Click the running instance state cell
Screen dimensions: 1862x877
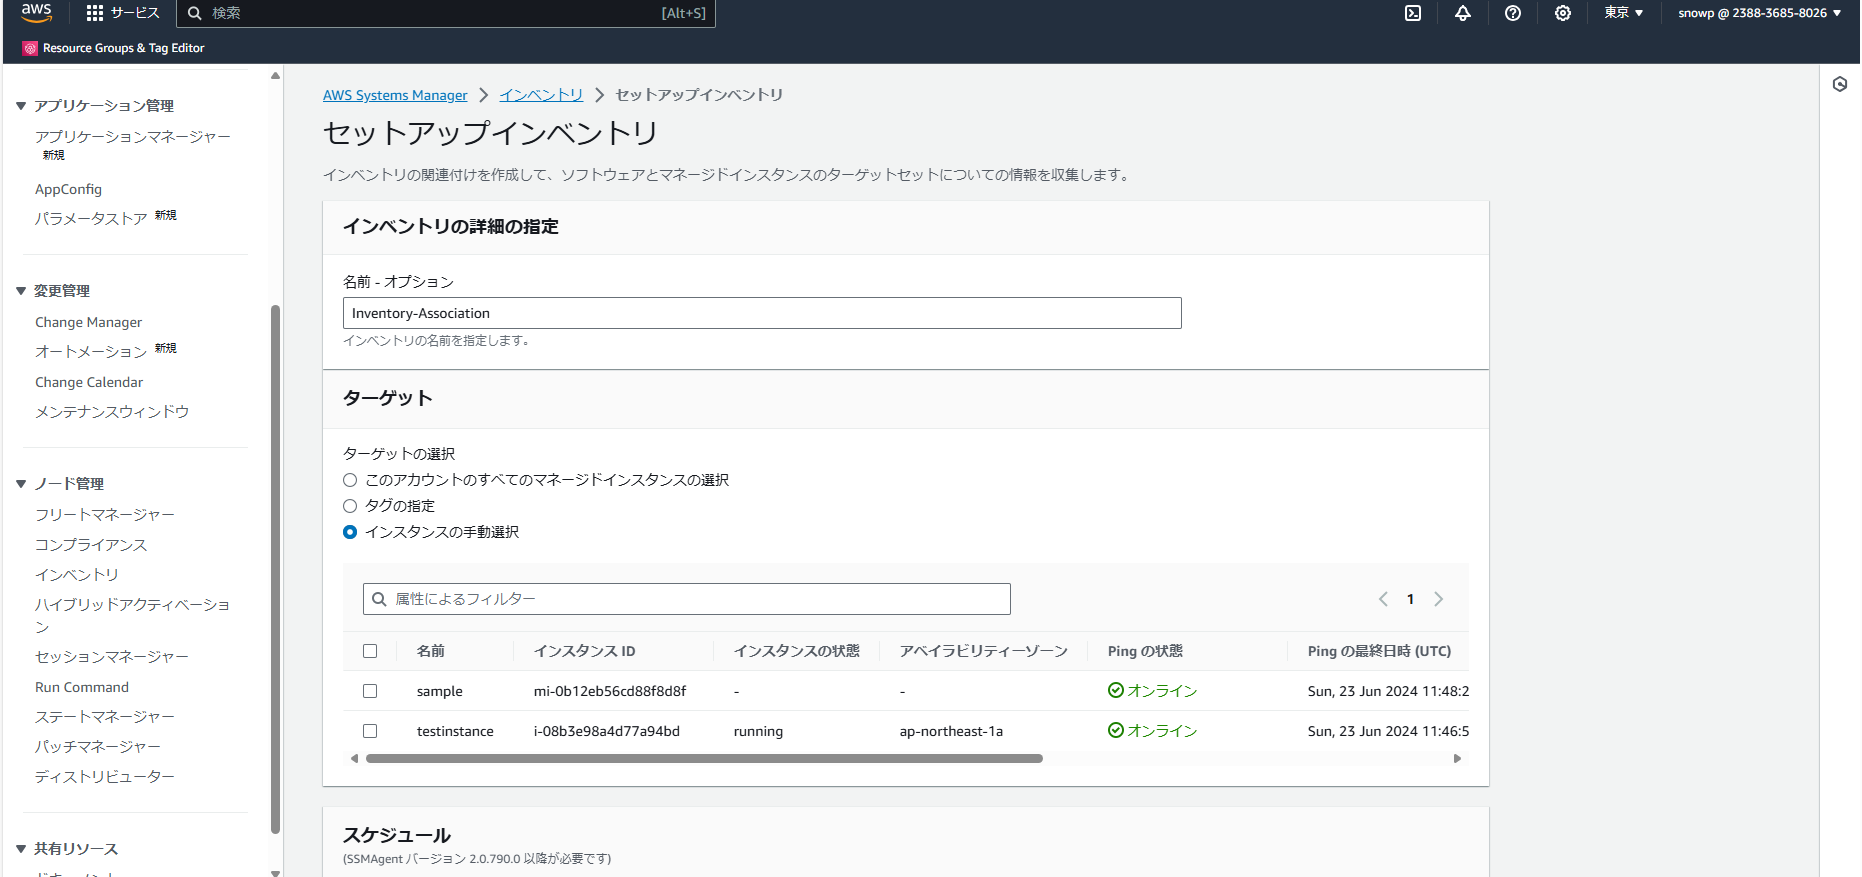tap(758, 731)
